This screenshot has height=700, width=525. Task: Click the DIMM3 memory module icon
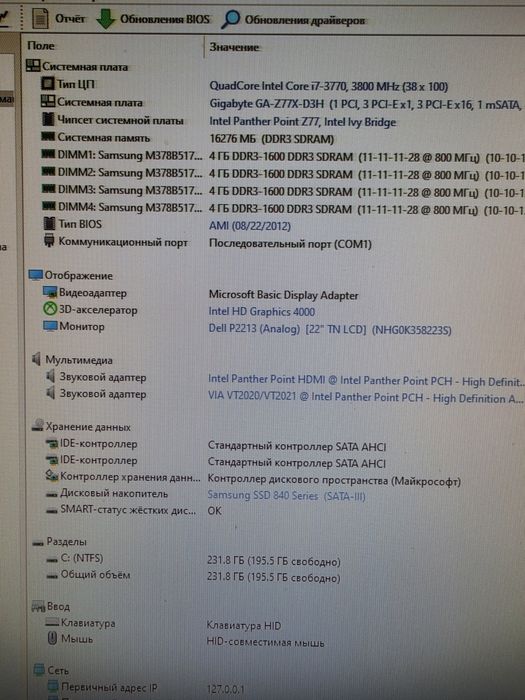click(x=48, y=189)
